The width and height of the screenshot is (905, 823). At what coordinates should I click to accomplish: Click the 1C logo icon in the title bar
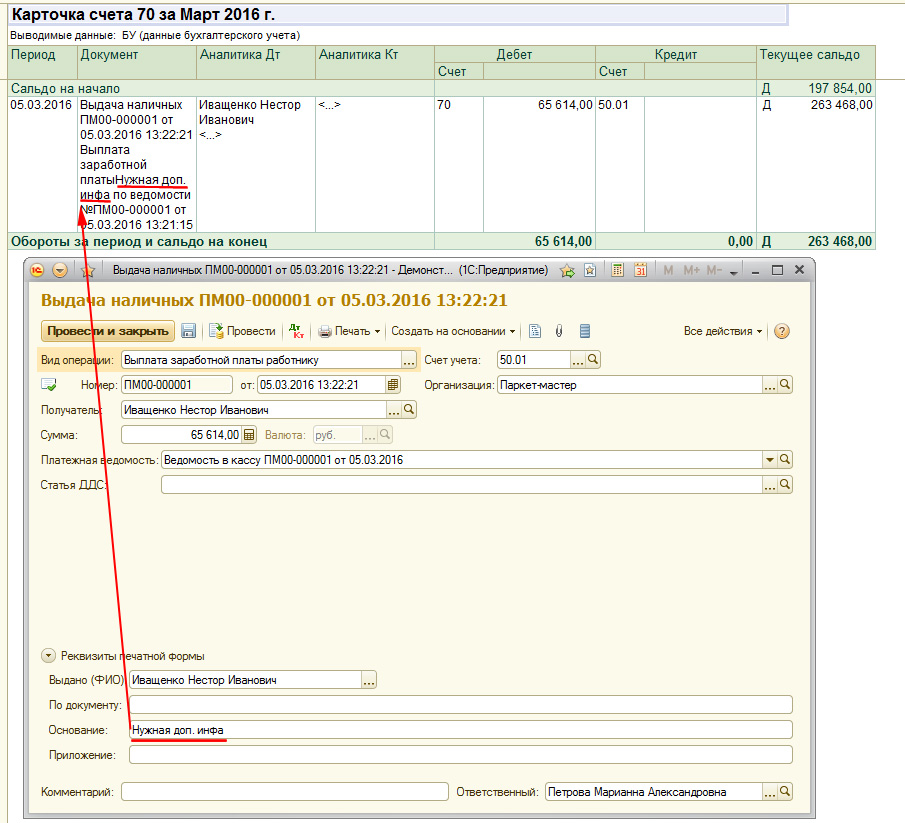pyautogui.click(x=37, y=270)
